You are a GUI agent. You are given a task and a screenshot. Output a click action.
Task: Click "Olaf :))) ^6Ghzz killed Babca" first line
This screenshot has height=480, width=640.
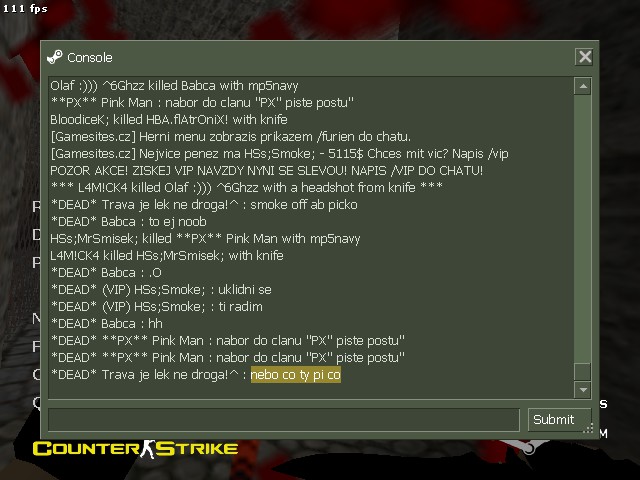[x=174, y=86]
